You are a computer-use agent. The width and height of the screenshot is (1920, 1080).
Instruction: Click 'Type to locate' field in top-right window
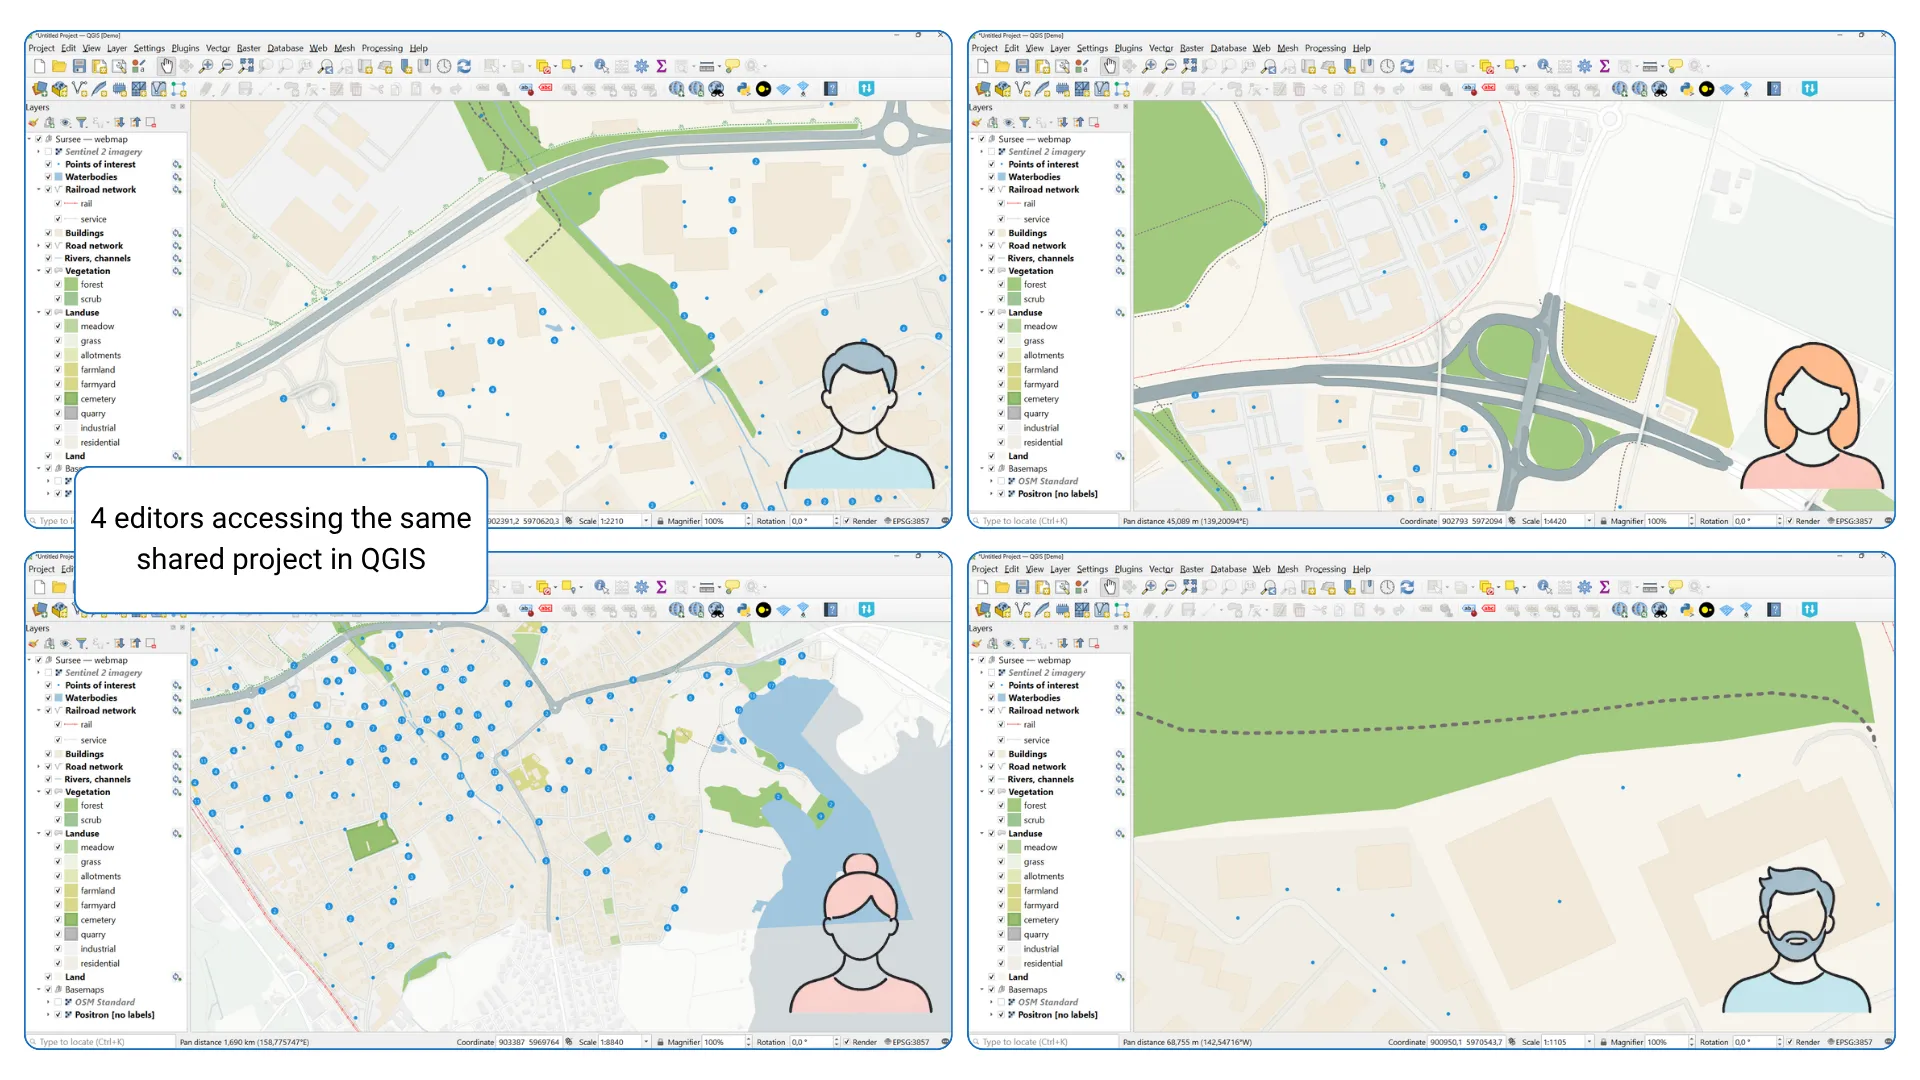click(1043, 521)
